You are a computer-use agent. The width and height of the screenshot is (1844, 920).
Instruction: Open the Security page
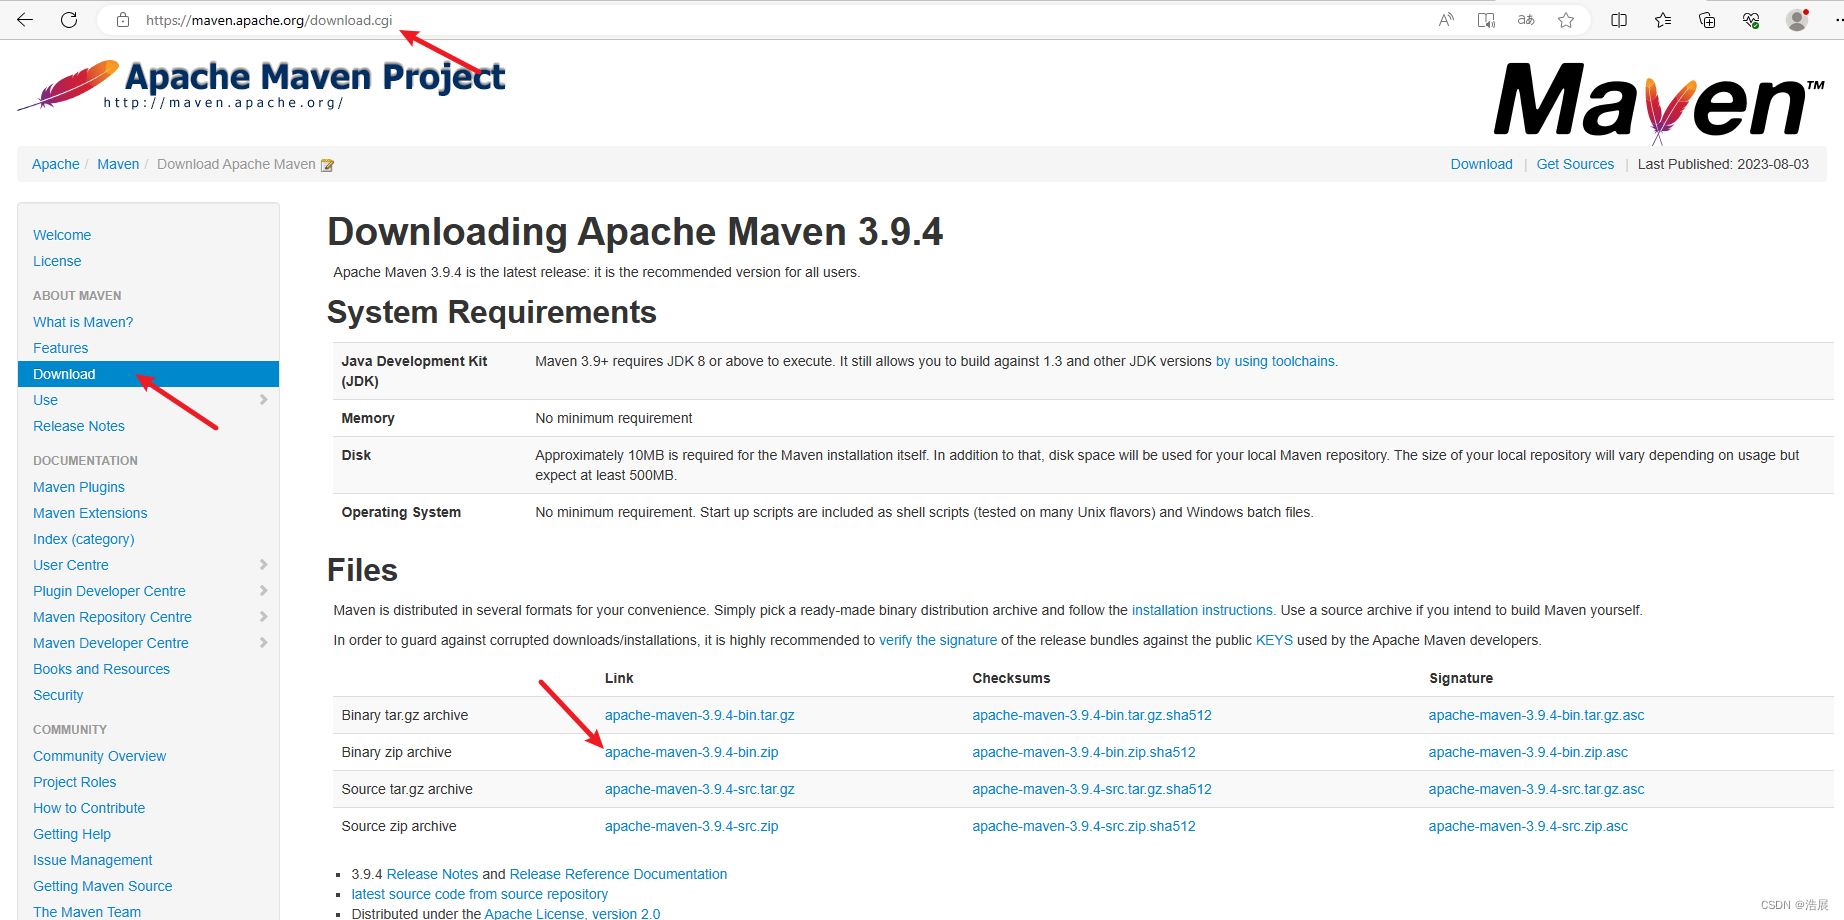[x=58, y=695]
